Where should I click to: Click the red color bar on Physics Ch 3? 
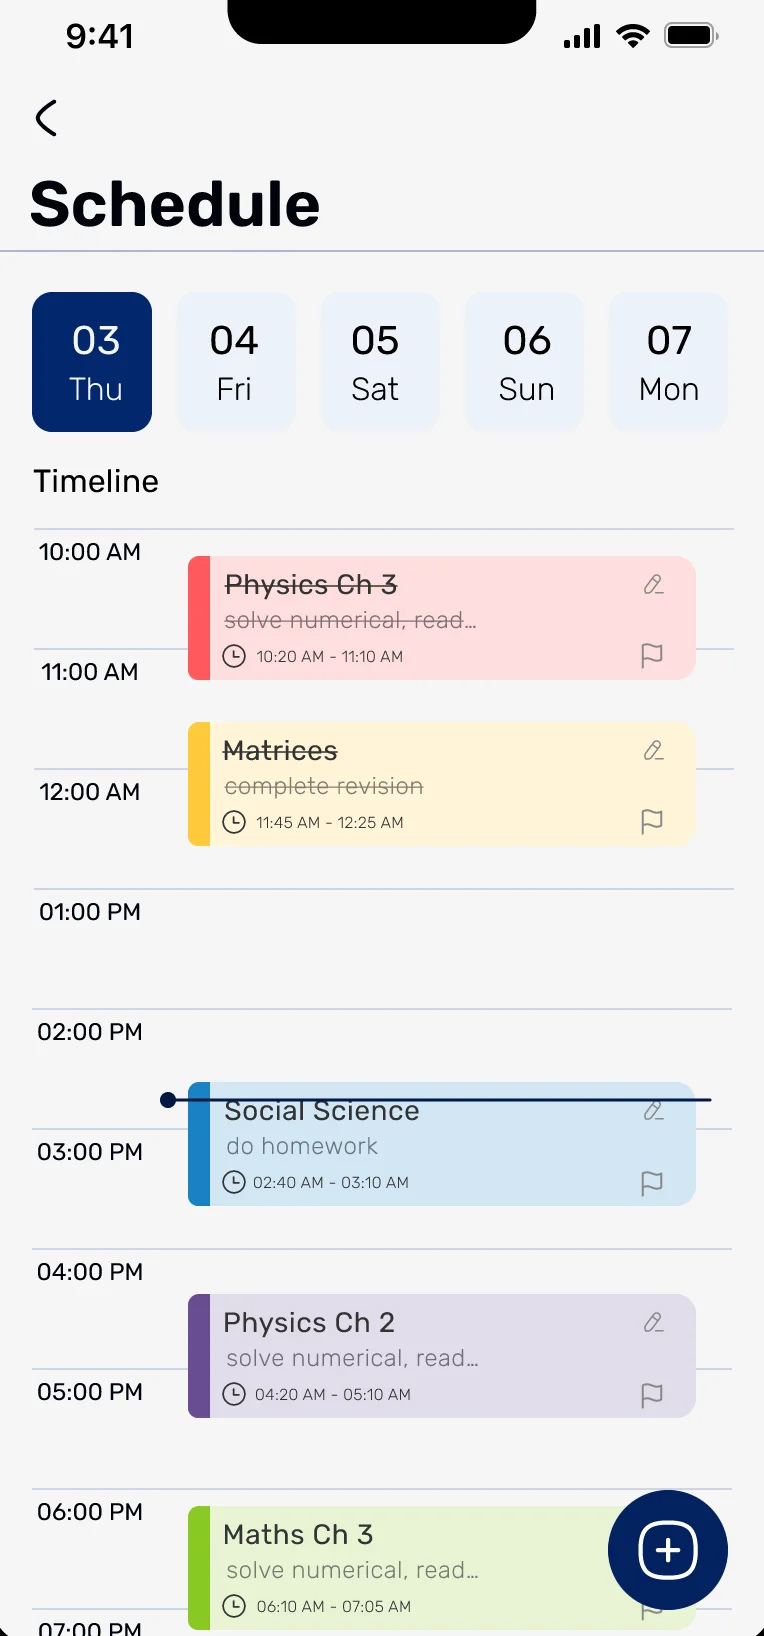coord(199,618)
